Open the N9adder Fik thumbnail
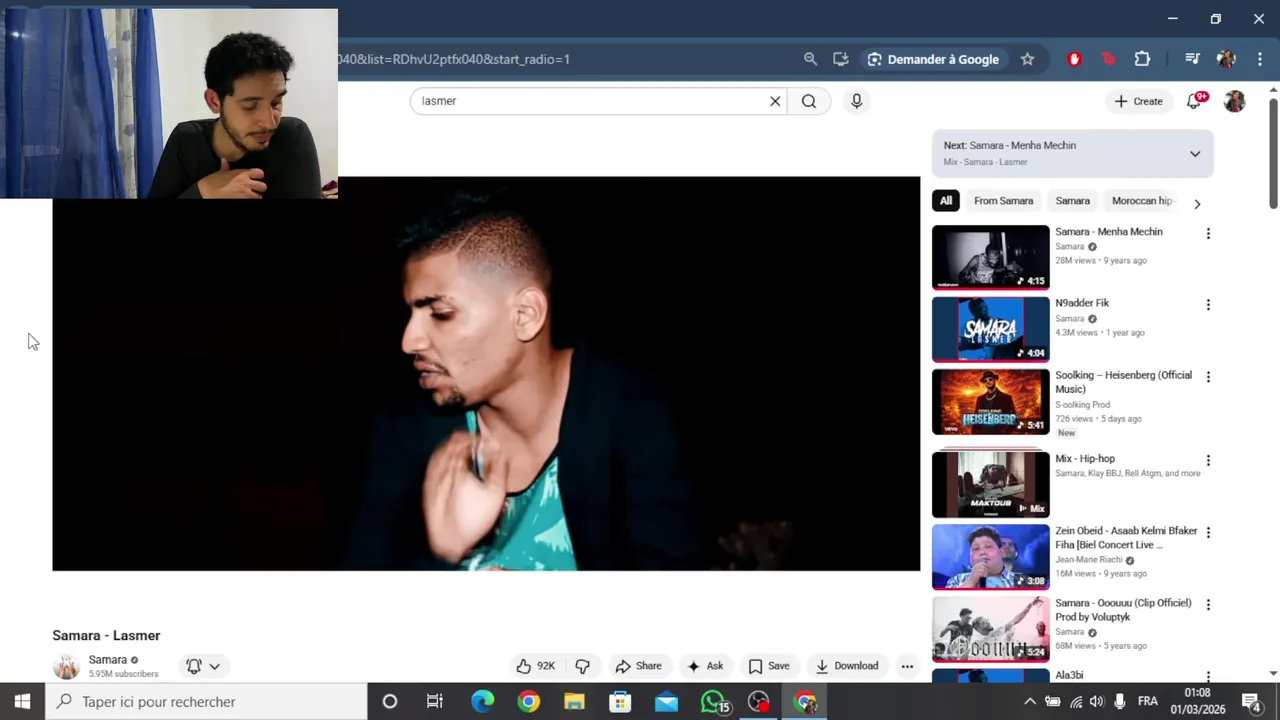This screenshot has width=1280, height=720. click(x=991, y=329)
